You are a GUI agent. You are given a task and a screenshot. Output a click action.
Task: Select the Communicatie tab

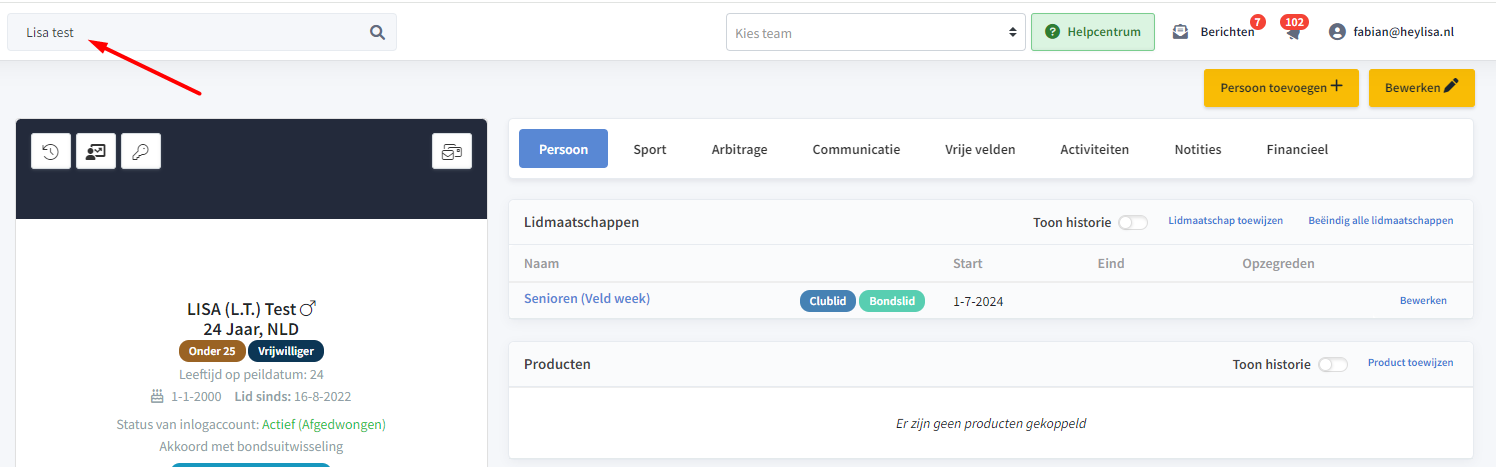coord(856,149)
